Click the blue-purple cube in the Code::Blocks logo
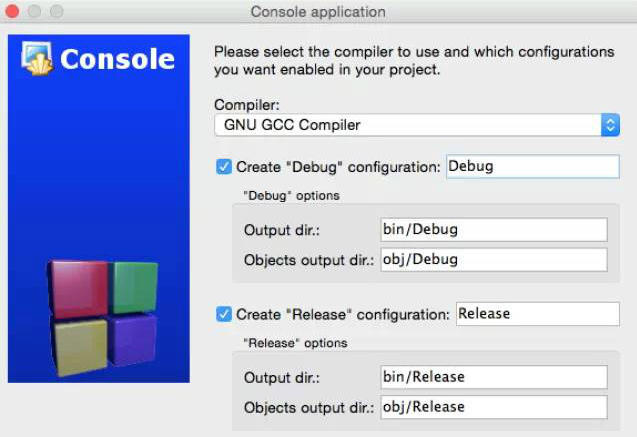The image size is (637, 437). point(131,340)
